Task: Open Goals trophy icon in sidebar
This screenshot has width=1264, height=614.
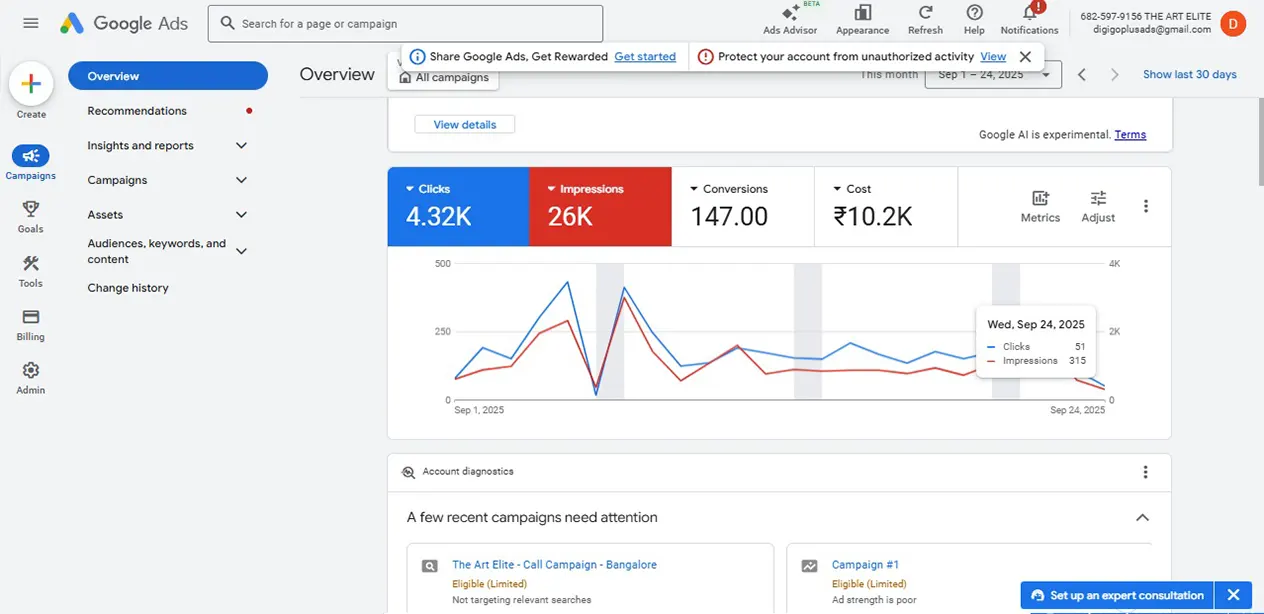Action: 31,209
